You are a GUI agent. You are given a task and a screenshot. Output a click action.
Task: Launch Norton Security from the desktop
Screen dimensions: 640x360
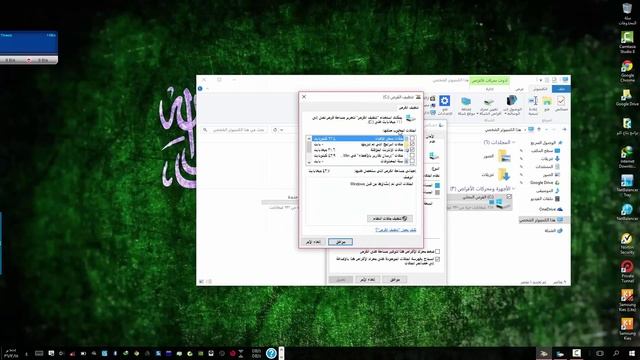tap(627, 244)
